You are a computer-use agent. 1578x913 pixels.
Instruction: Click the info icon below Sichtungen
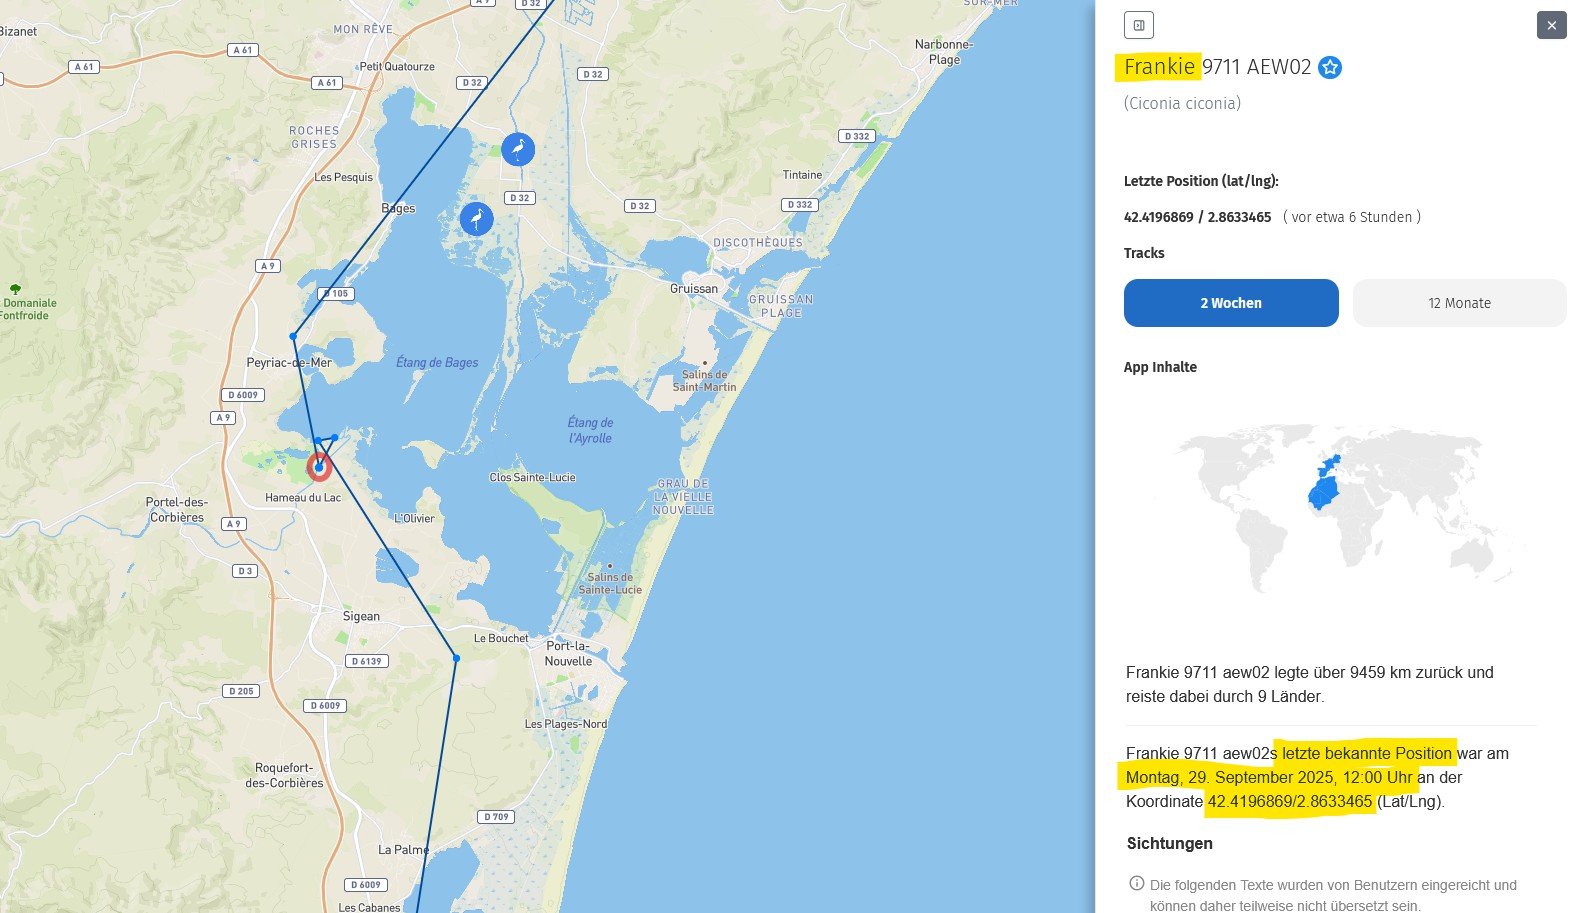pyautogui.click(x=1136, y=883)
